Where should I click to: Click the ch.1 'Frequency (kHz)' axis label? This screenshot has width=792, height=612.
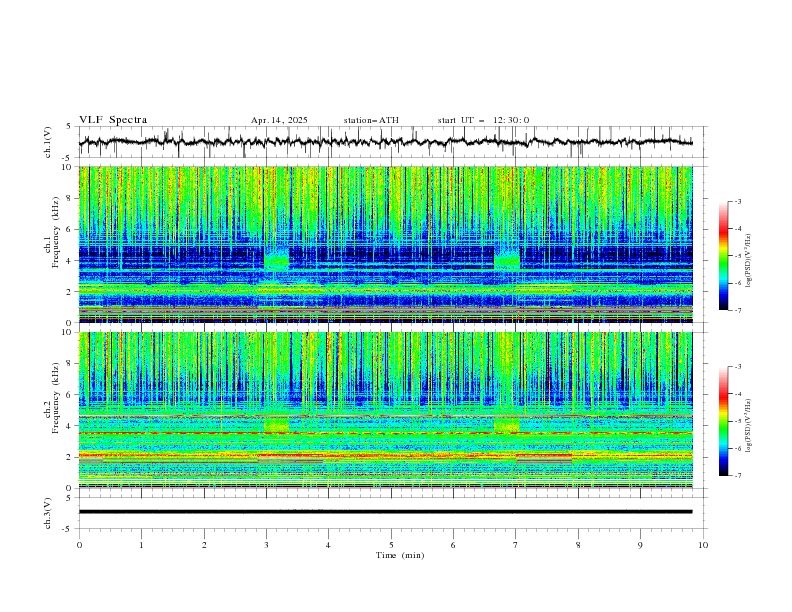[x=56, y=233]
